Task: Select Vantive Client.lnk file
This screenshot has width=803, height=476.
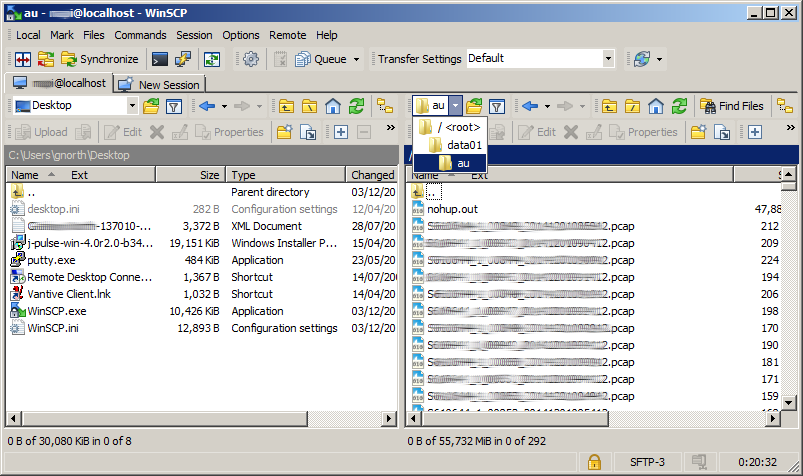Action: pos(69,294)
